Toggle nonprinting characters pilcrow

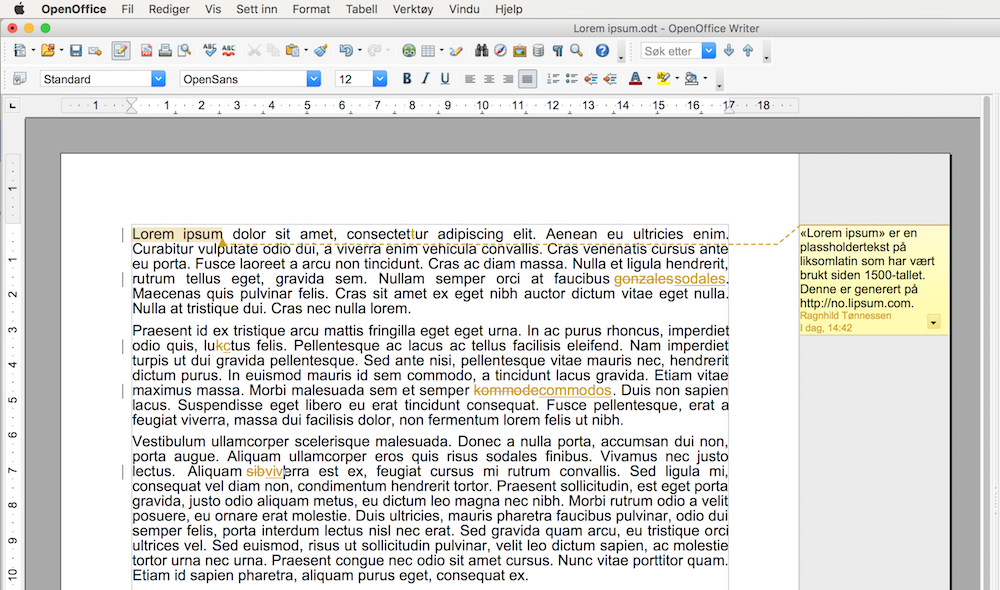(557, 50)
